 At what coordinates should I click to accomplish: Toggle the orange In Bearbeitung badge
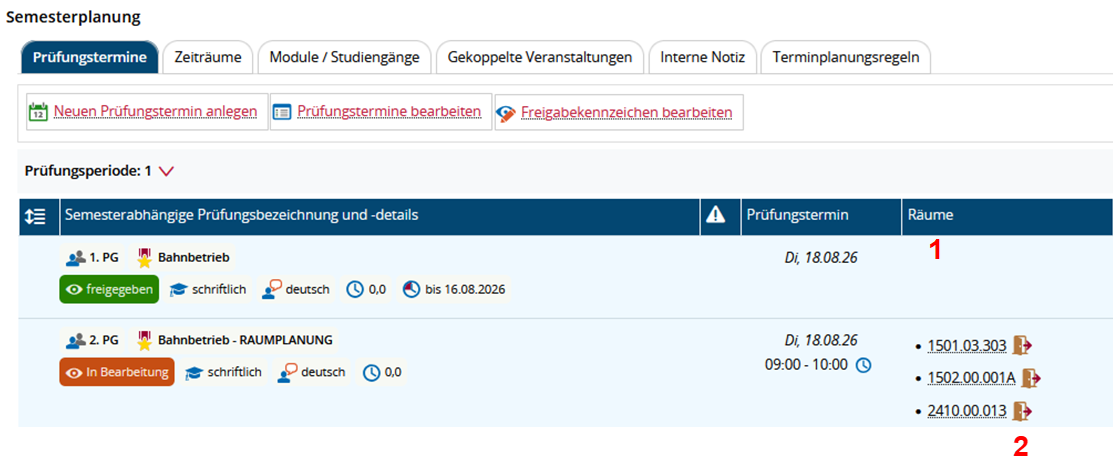117,372
